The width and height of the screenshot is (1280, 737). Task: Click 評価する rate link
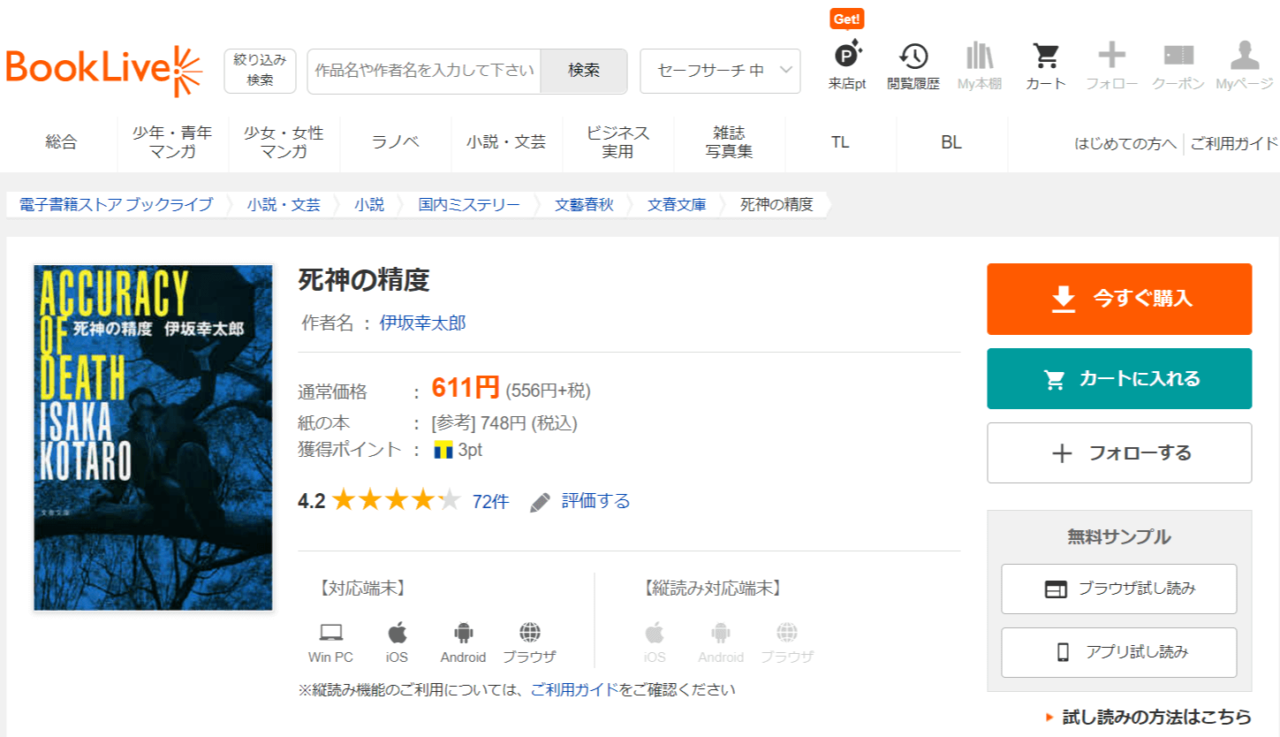click(x=596, y=501)
